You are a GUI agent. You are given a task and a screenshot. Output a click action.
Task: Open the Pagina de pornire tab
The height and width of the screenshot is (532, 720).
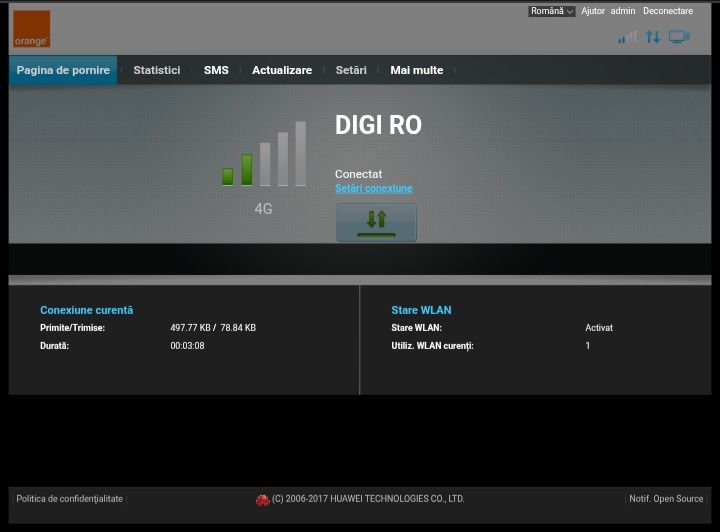coord(63,70)
